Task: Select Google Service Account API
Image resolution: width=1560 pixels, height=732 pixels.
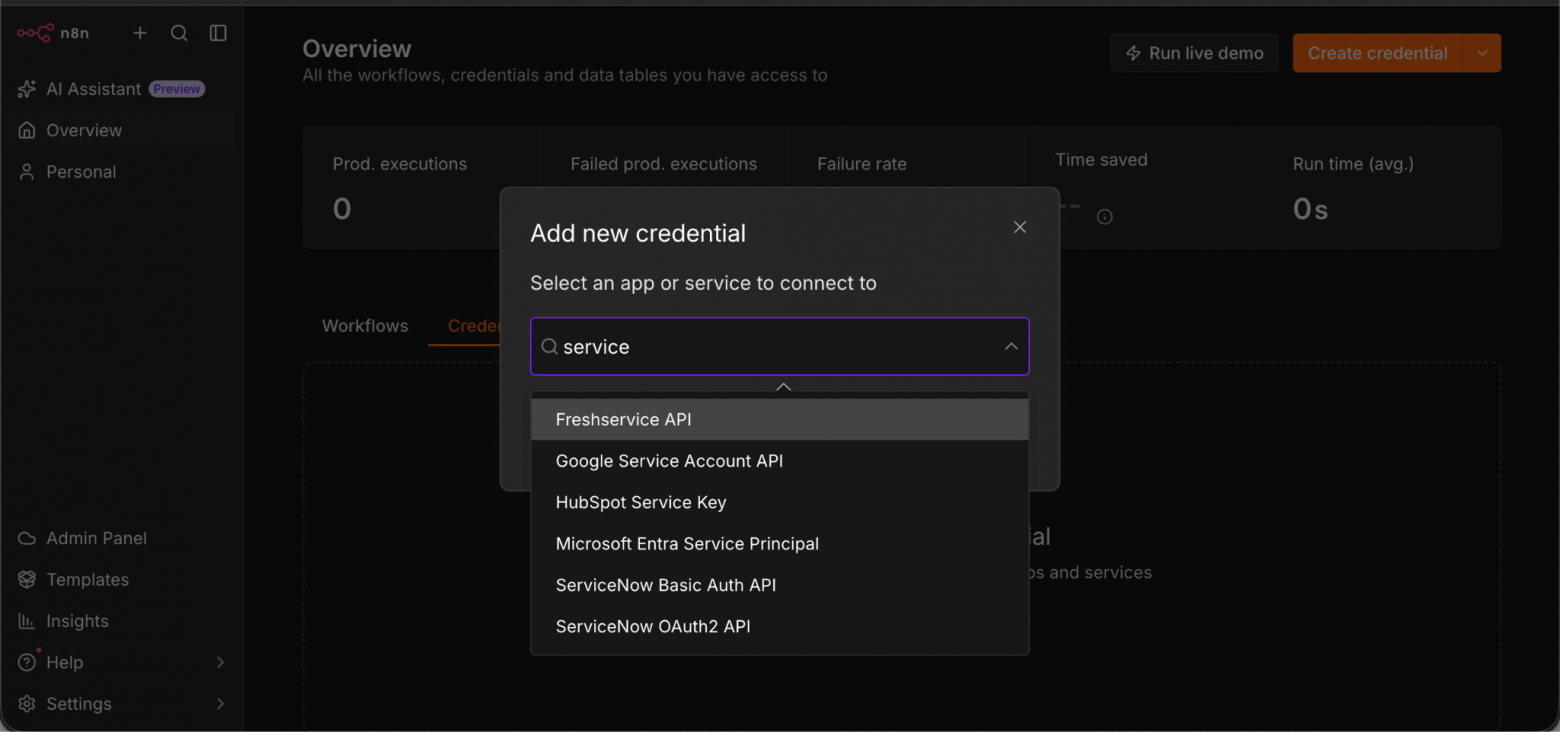Action: coord(780,461)
